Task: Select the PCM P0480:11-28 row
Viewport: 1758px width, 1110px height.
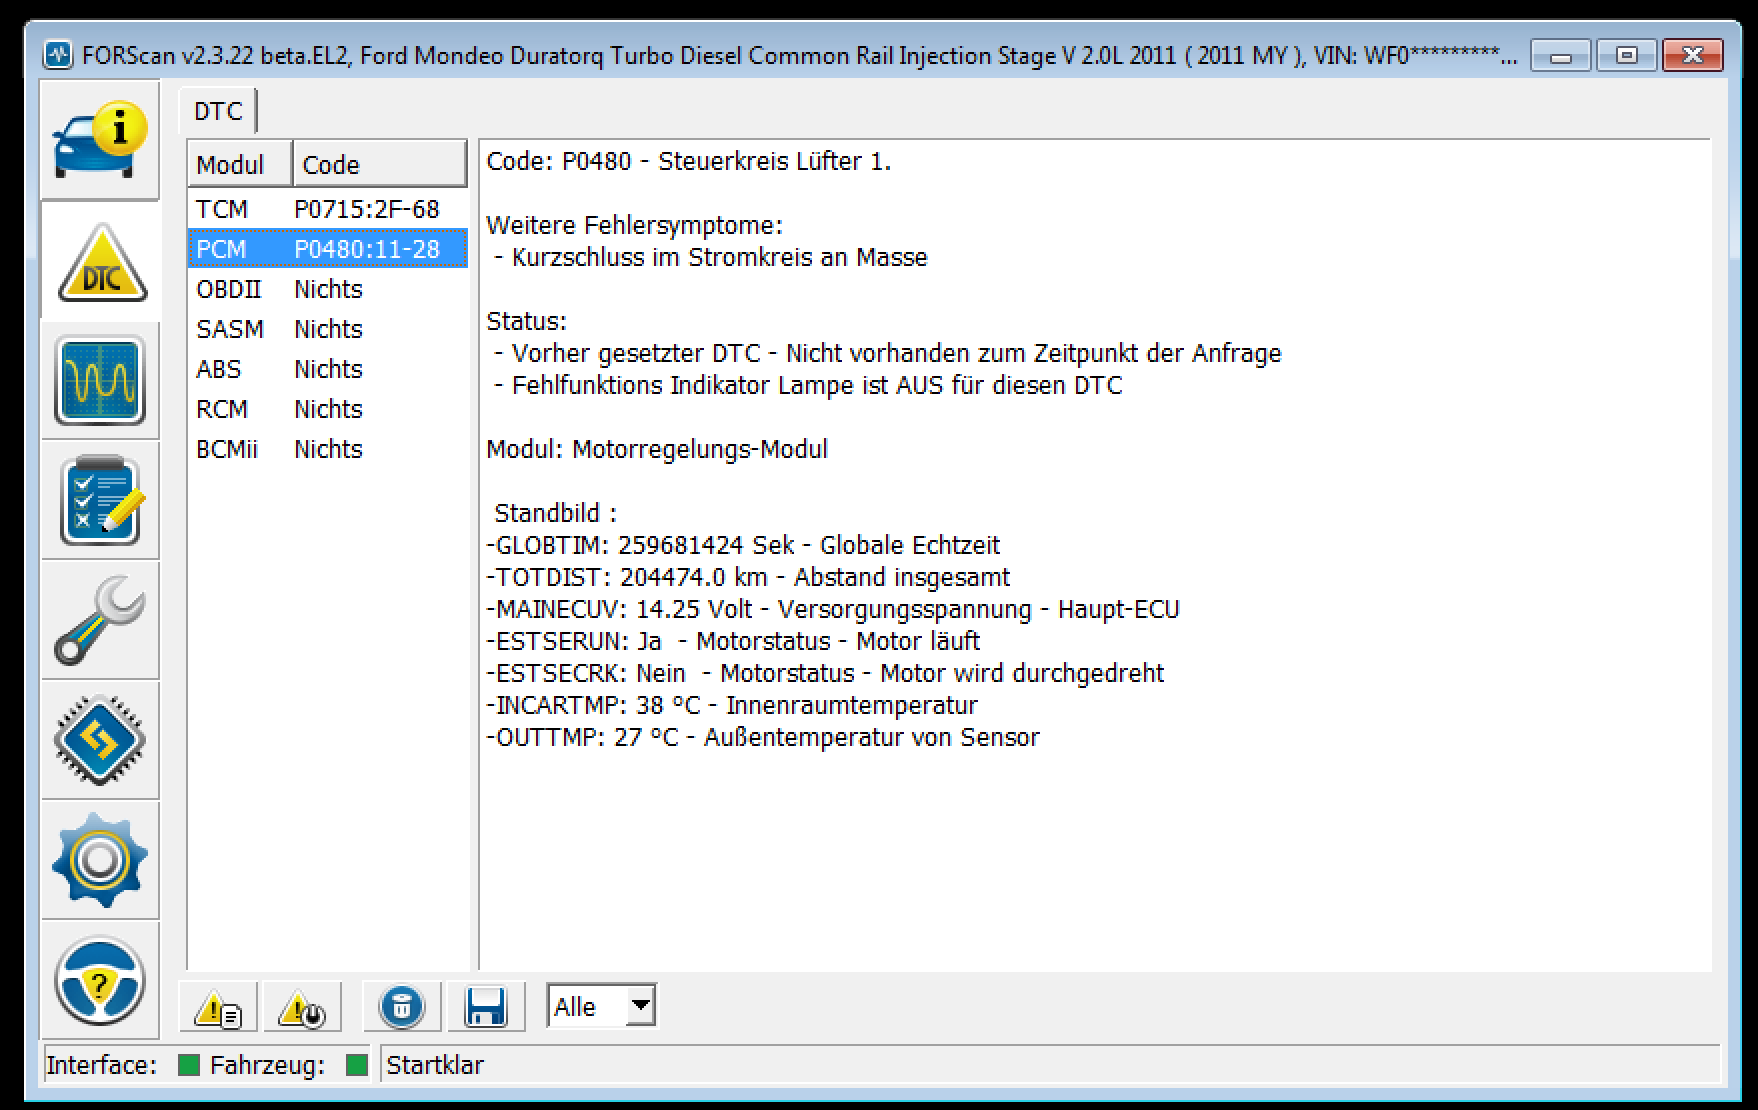Action: tap(327, 249)
